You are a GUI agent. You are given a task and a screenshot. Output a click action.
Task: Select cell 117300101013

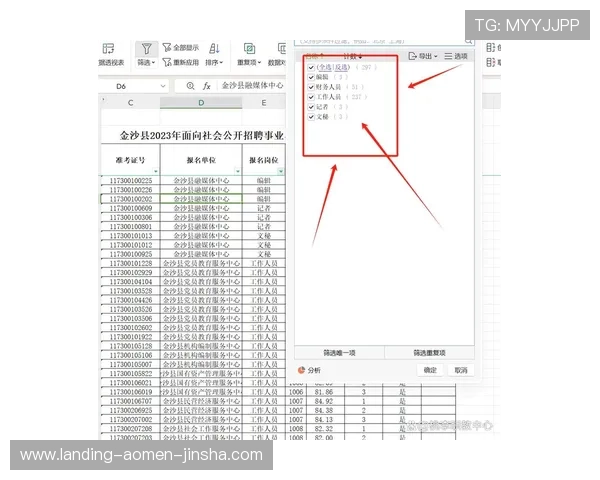(x=130, y=236)
